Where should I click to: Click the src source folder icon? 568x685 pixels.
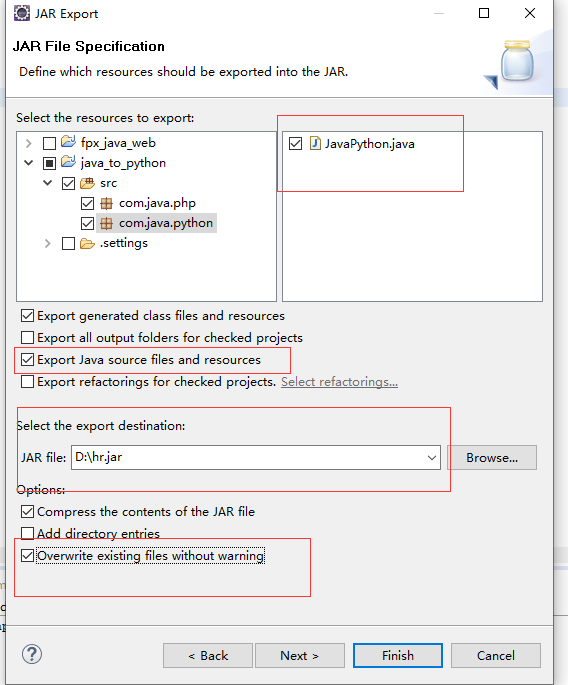pos(87,183)
